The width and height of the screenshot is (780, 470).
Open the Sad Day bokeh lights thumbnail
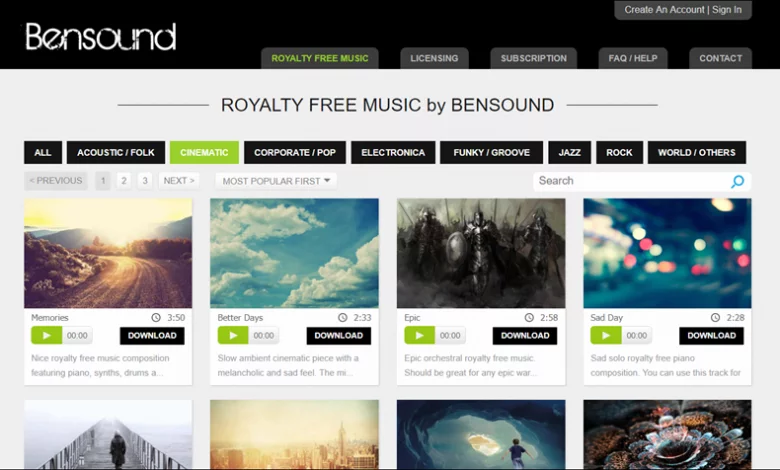point(667,253)
